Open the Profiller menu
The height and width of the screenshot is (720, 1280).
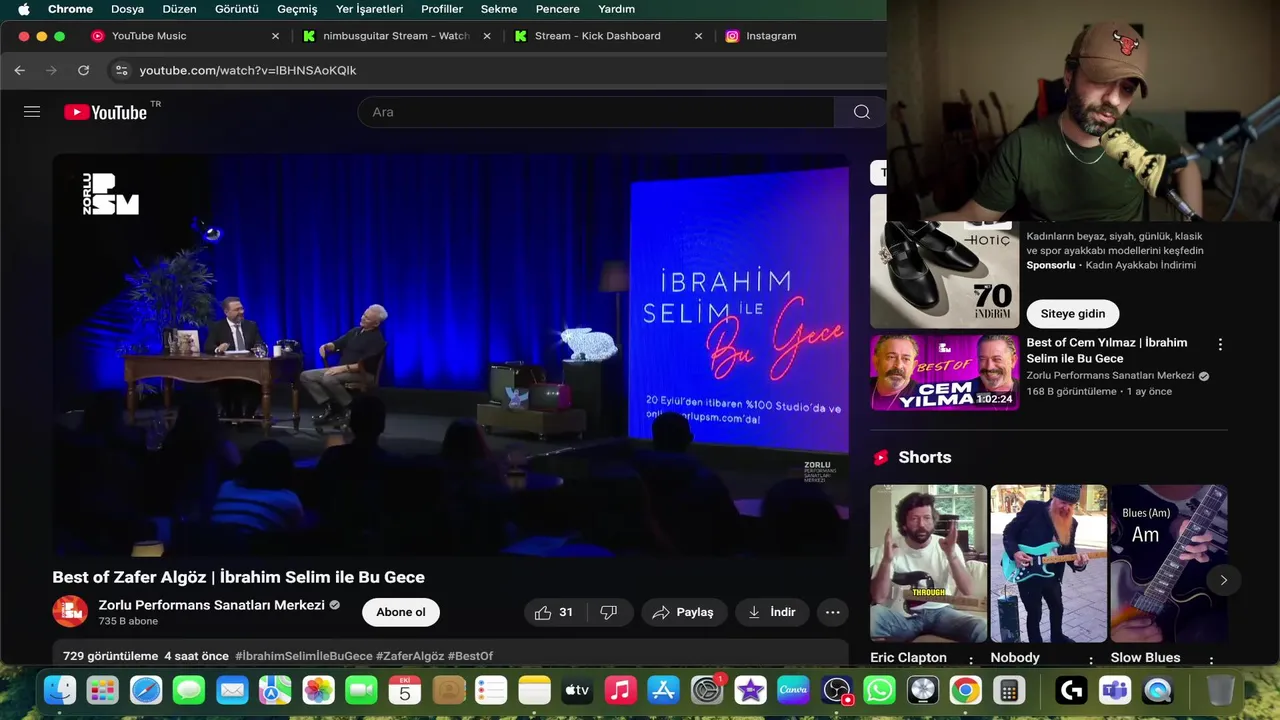(x=442, y=9)
